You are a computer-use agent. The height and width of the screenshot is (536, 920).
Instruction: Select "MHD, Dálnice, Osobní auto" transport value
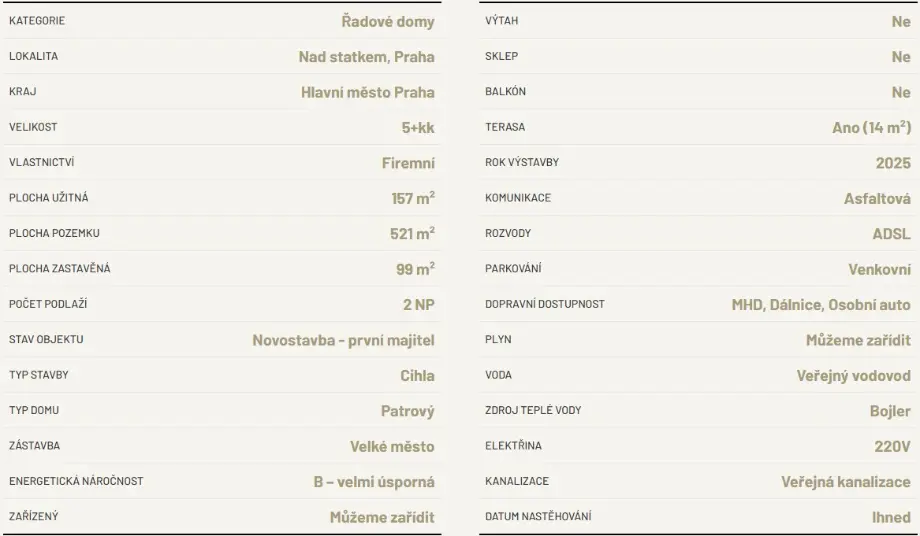click(821, 305)
